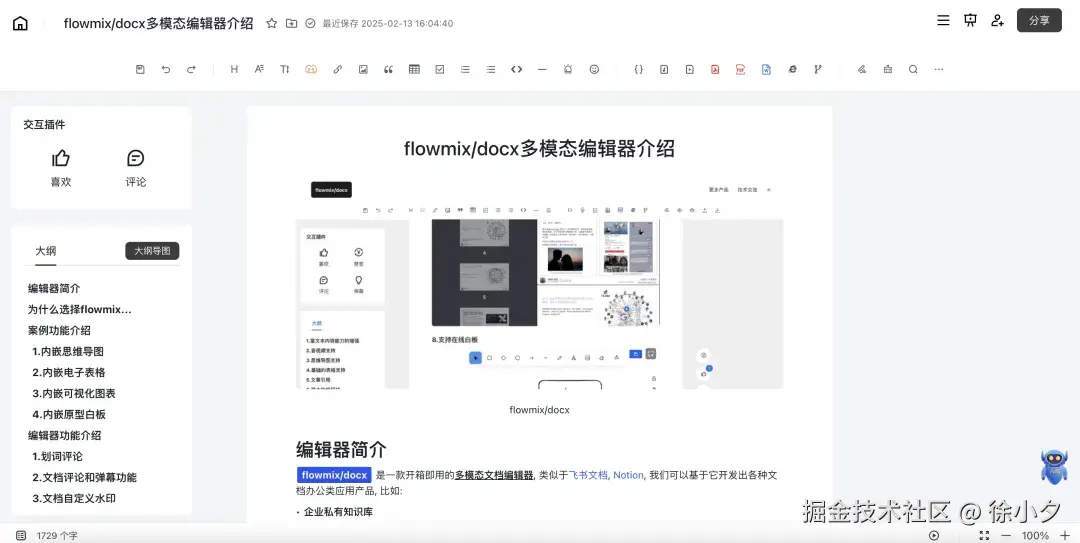Image resolution: width=1080 pixels, height=543 pixels.
Task: Star this document as favorite
Action: 271,23
